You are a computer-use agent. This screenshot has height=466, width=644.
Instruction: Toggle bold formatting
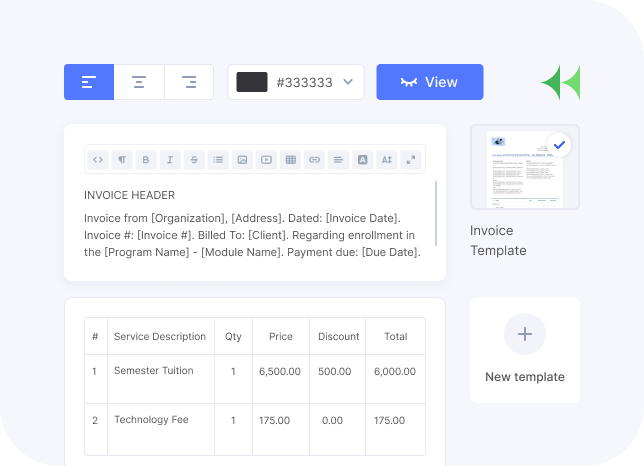tap(146, 160)
